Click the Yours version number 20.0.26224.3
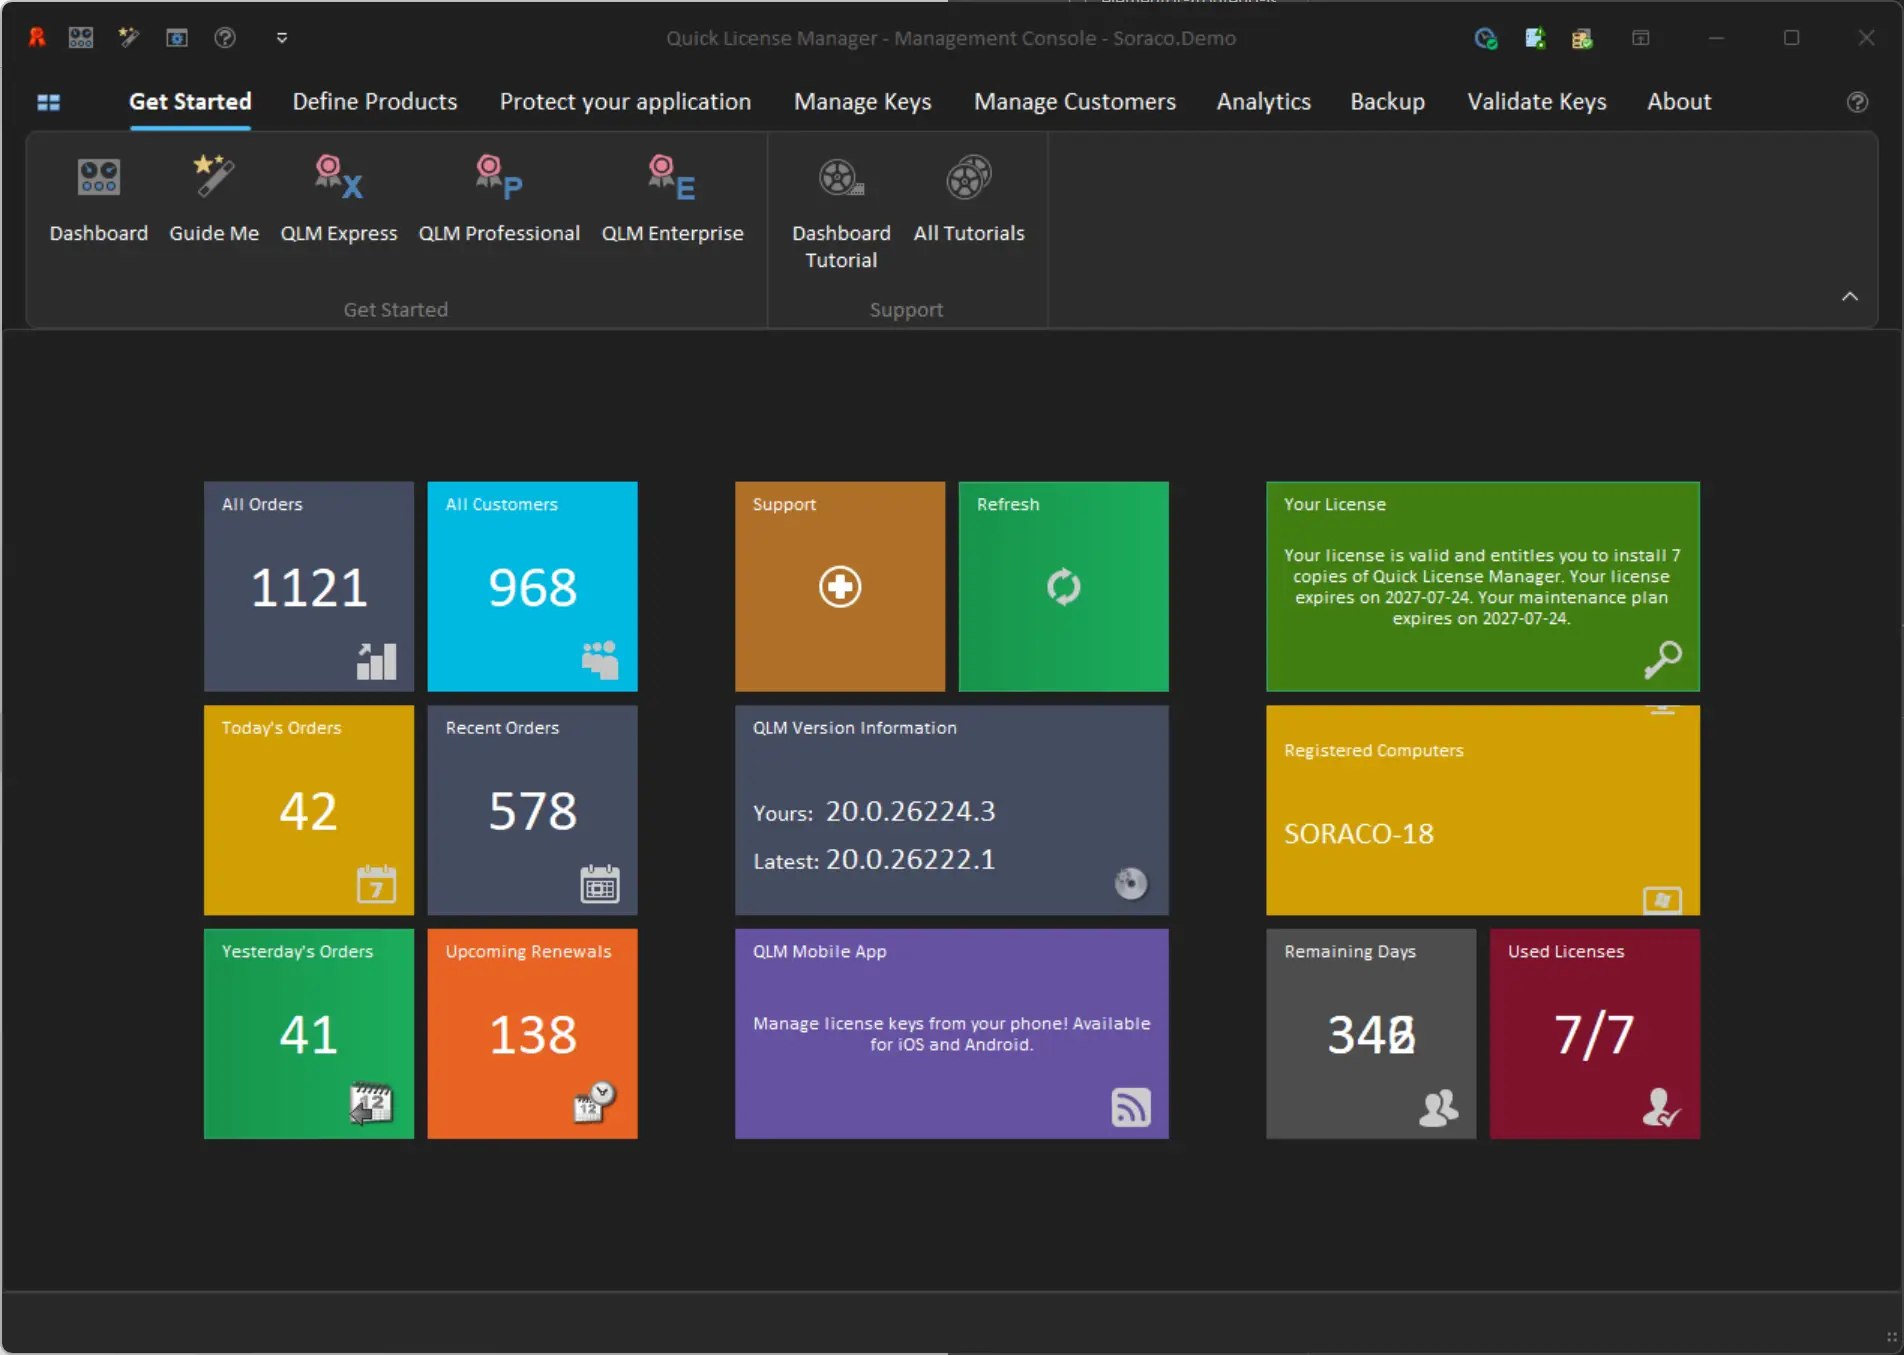Screen dimensions: 1904x1355 (910, 811)
